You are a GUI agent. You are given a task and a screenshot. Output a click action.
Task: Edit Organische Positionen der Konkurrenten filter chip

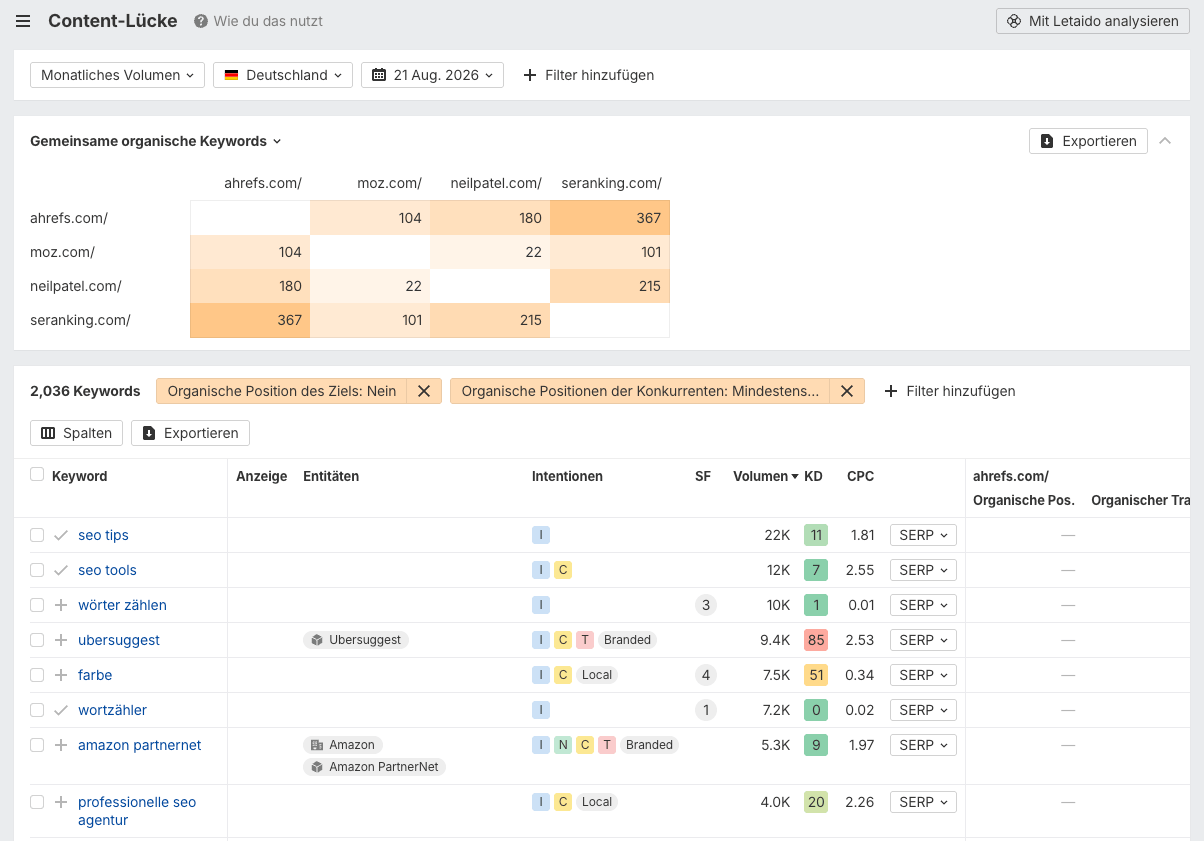pos(640,391)
